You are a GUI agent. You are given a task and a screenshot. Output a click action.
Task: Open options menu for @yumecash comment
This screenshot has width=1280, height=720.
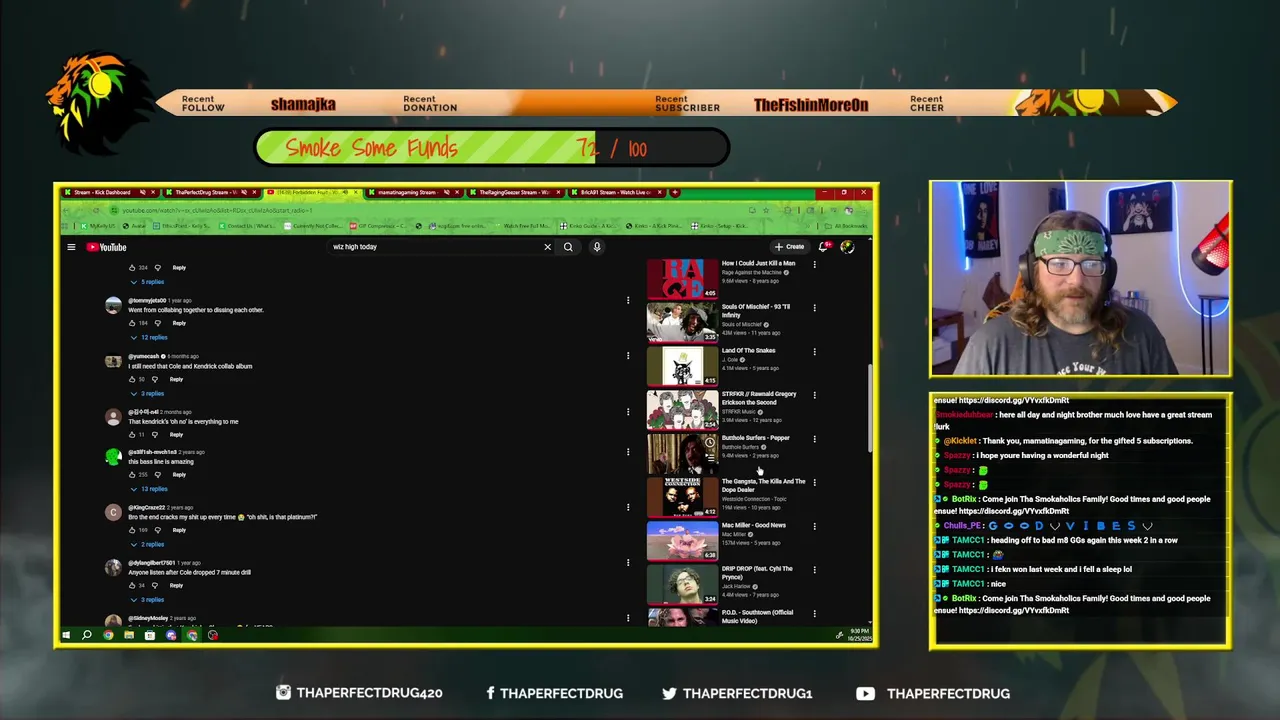(x=628, y=355)
